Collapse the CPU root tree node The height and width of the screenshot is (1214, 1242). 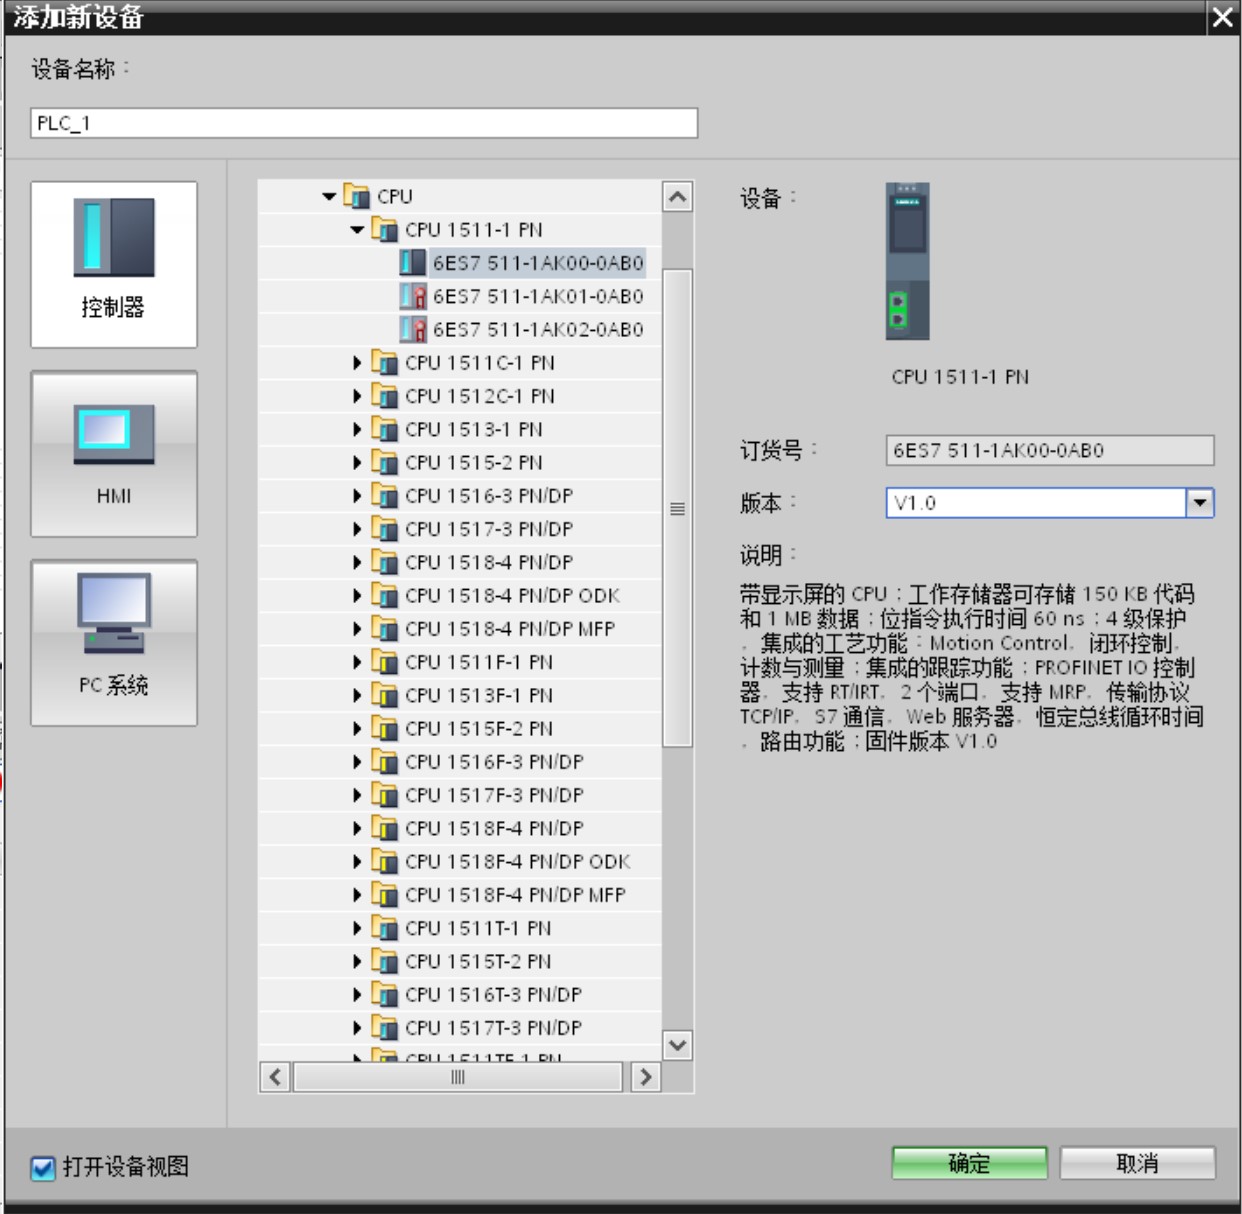(x=329, y=196)
